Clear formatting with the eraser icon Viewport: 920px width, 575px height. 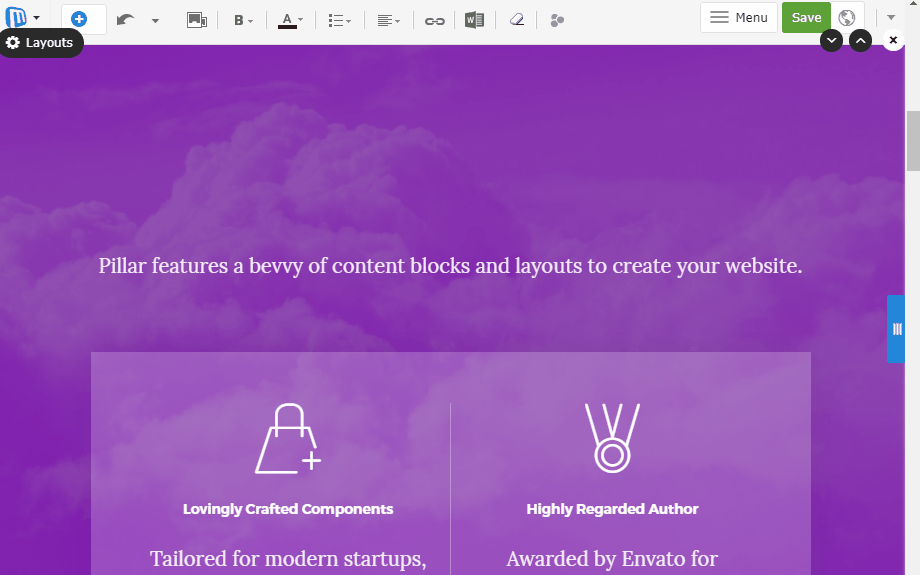click(x=516, y=21)
